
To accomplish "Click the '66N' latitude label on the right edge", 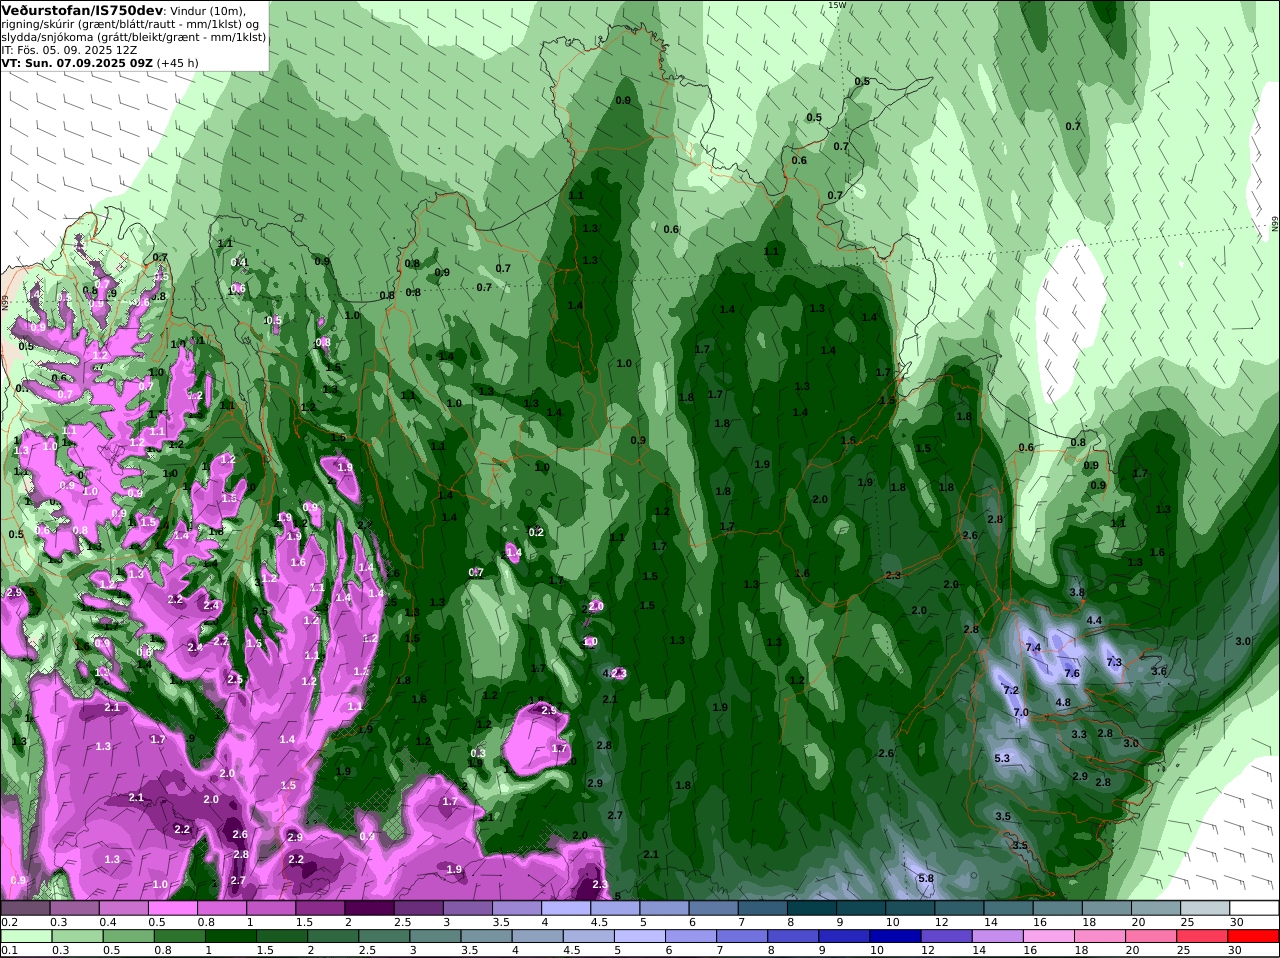I will click(1275, 225).
